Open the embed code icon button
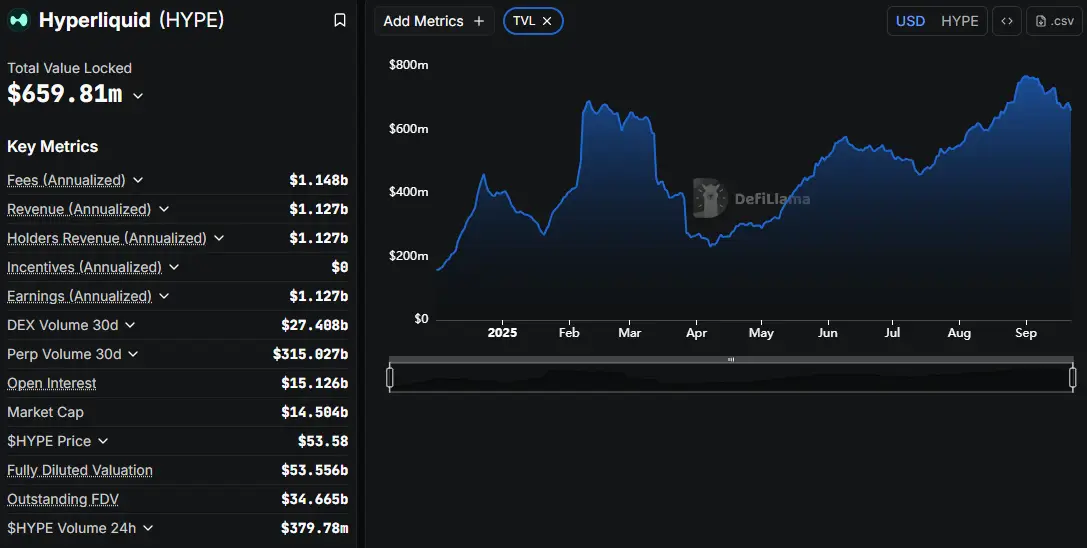This screenshot has height=548, width=1087. click(1007, 21)
